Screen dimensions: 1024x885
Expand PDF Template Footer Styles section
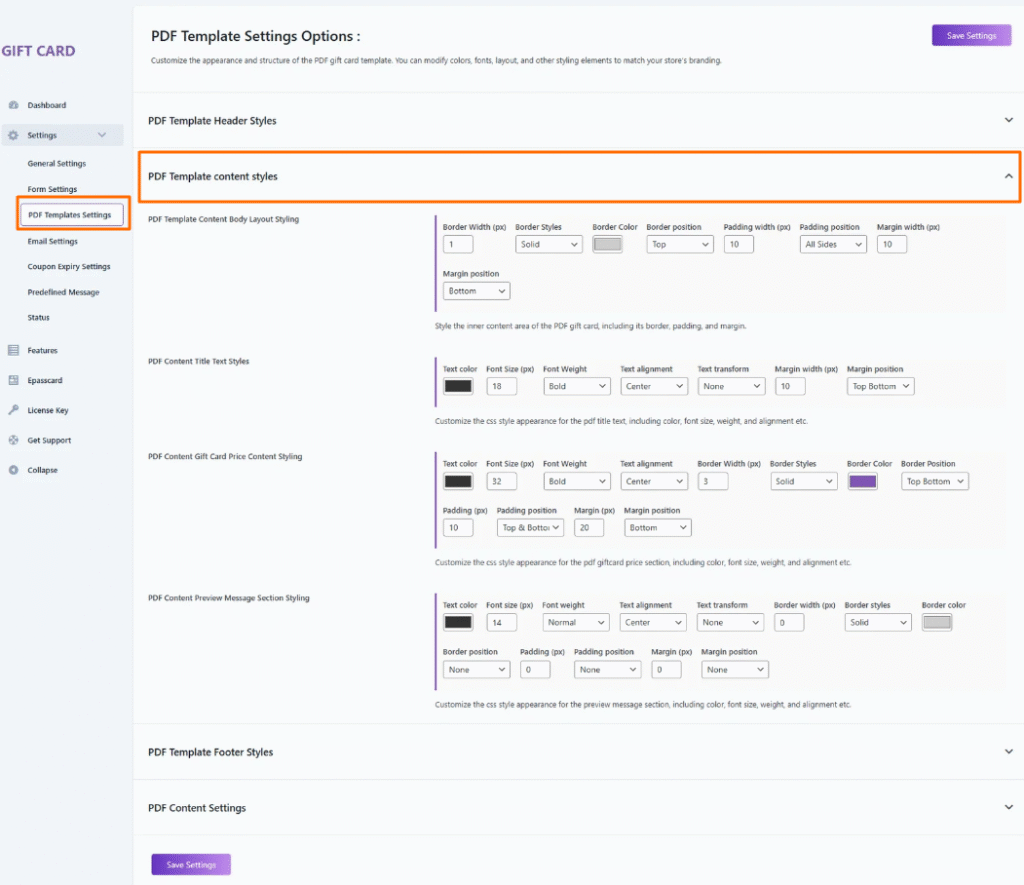[1008, 752]
